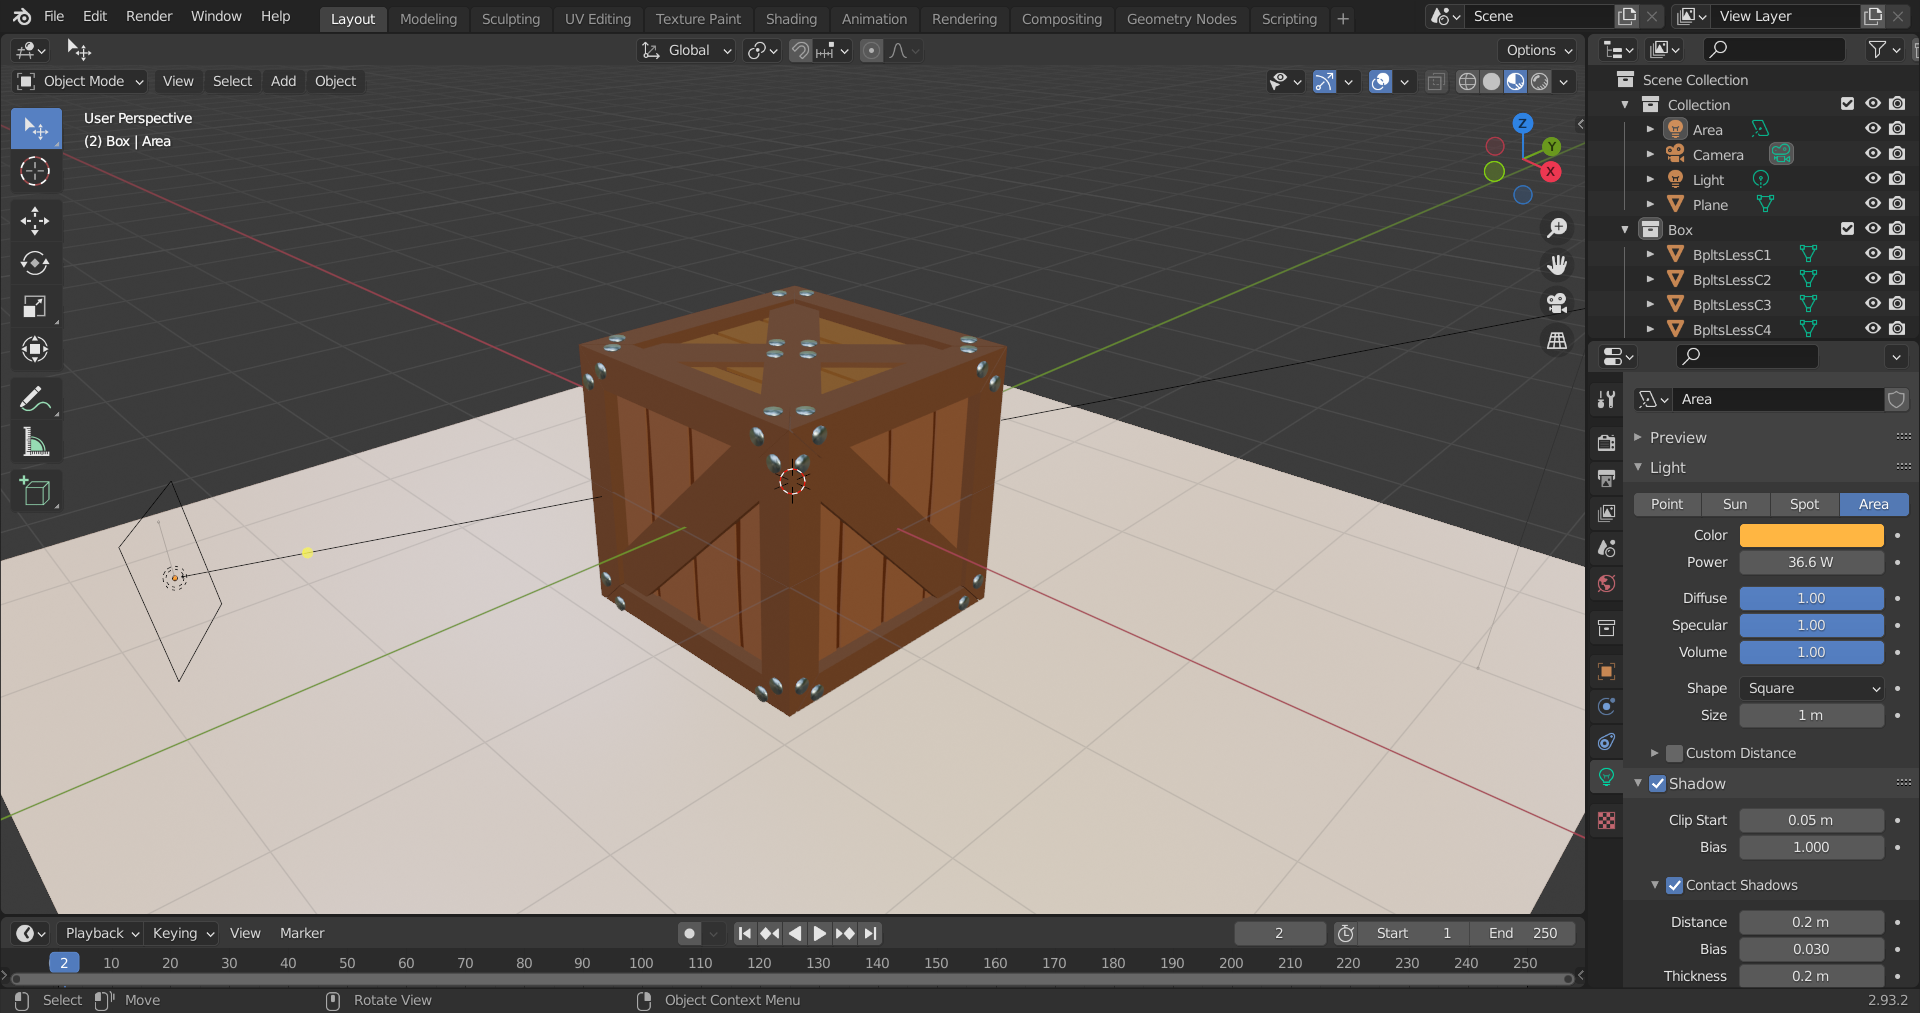Viewport: 1920px width, 1013px height.
Task: Uncheck Contact Shadows option
Action: click(1675, 885)
